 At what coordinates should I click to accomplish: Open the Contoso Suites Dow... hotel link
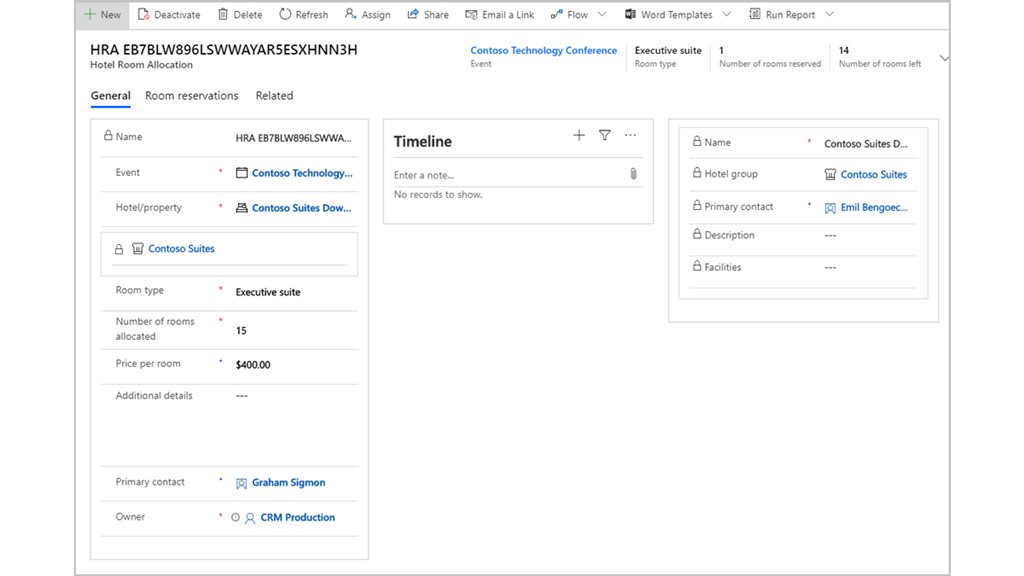pyautogui.click(x=301, y=208)
